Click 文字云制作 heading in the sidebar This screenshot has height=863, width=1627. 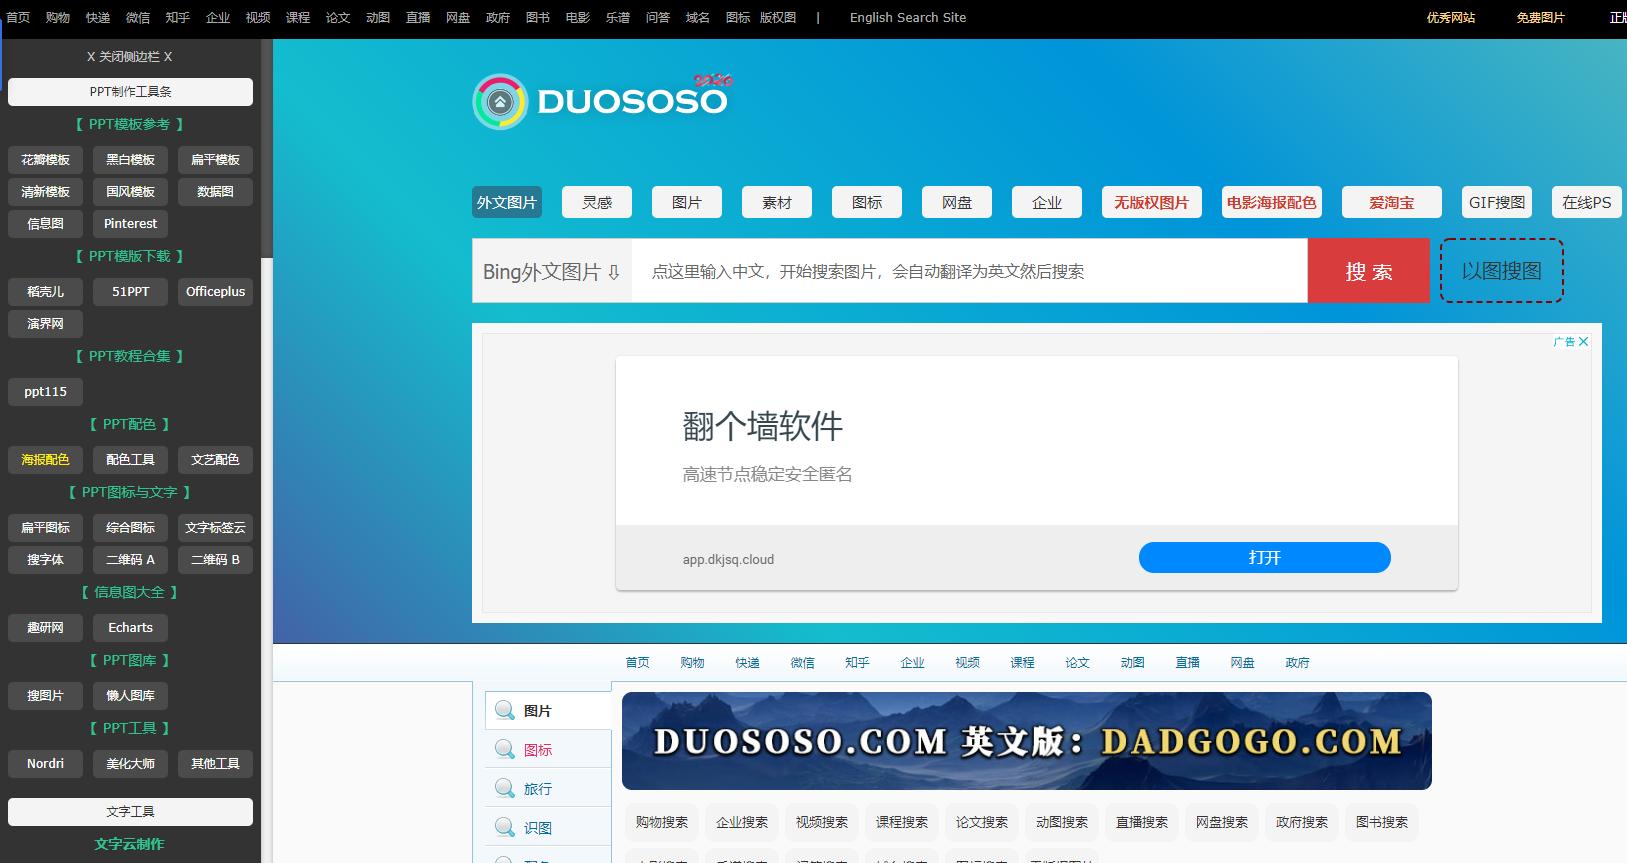(130, 844)
